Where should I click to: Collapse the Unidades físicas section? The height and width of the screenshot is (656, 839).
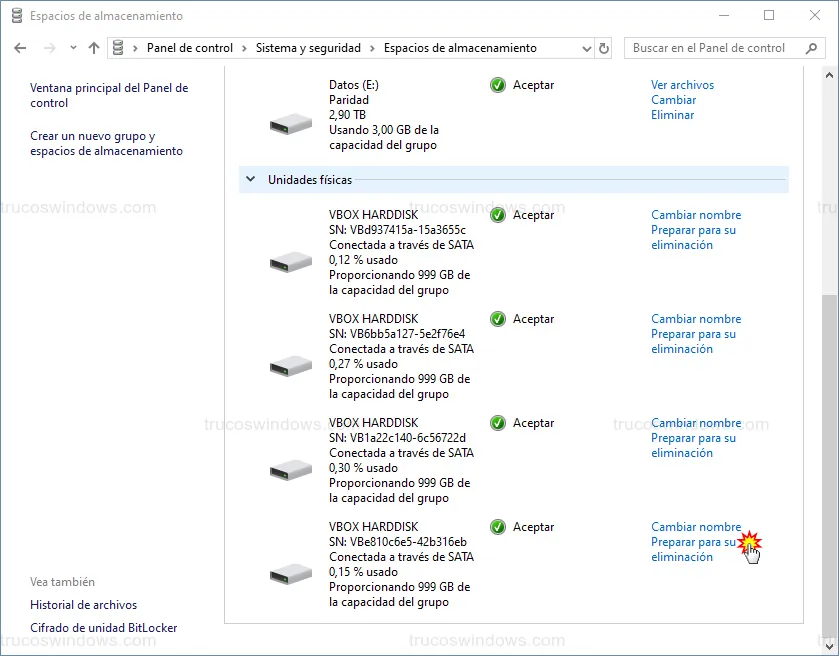250,180
